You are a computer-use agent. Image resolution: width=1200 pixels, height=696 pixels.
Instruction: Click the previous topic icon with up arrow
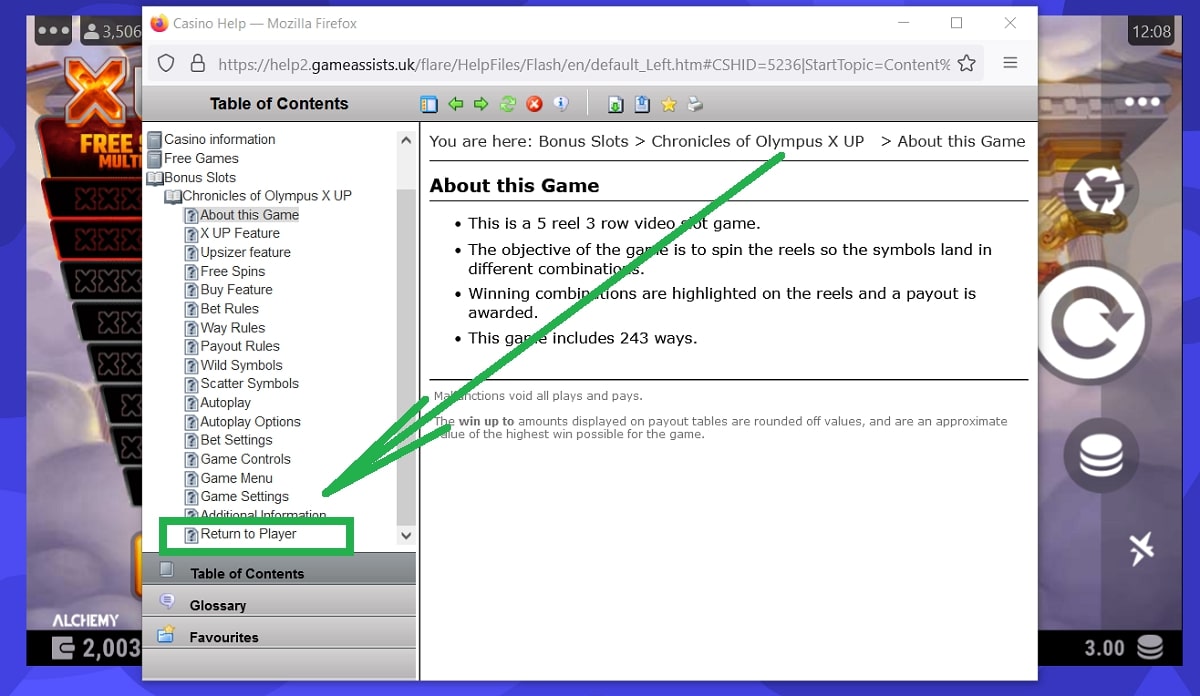642,104
